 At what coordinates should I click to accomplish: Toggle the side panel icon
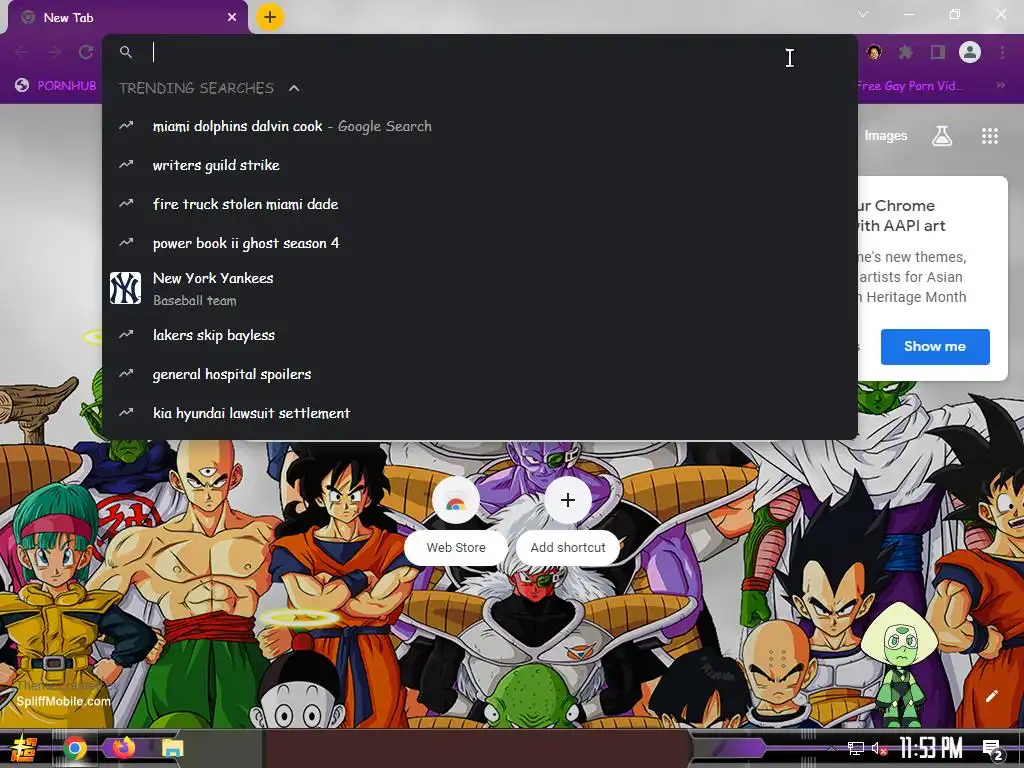(938, 52)
